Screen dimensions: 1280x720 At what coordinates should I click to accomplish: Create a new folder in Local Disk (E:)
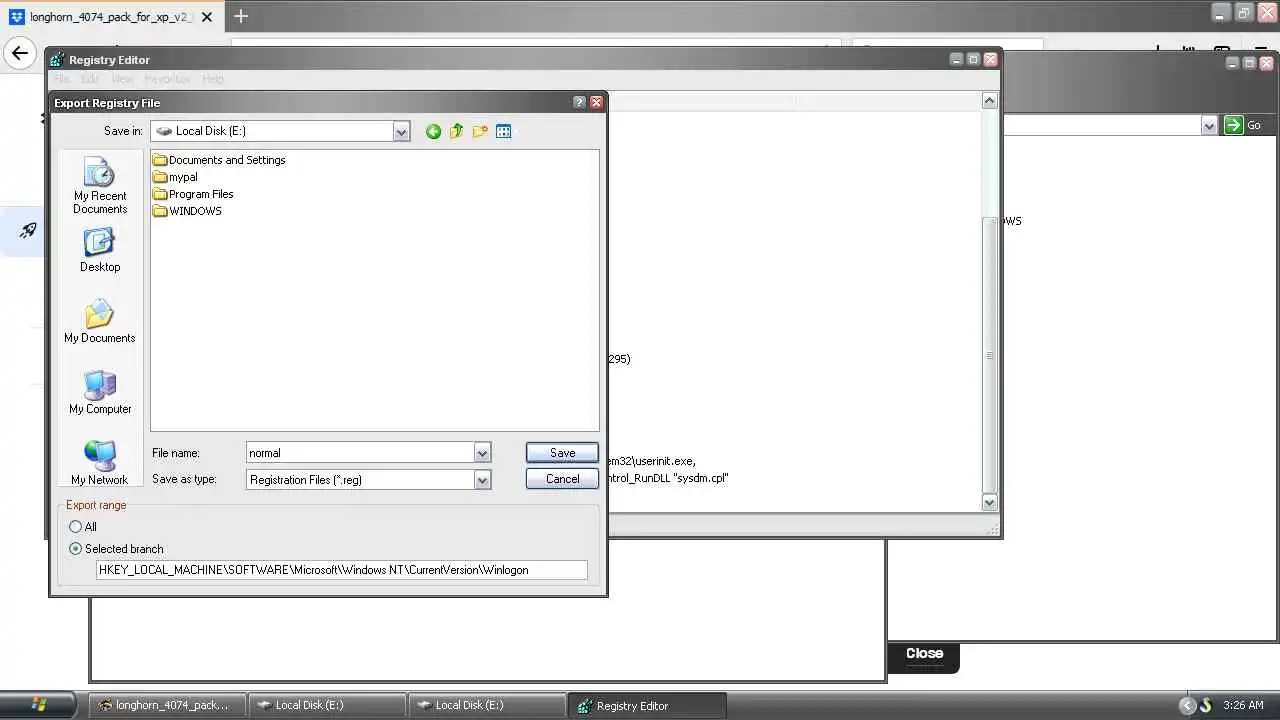pos(480,131)
